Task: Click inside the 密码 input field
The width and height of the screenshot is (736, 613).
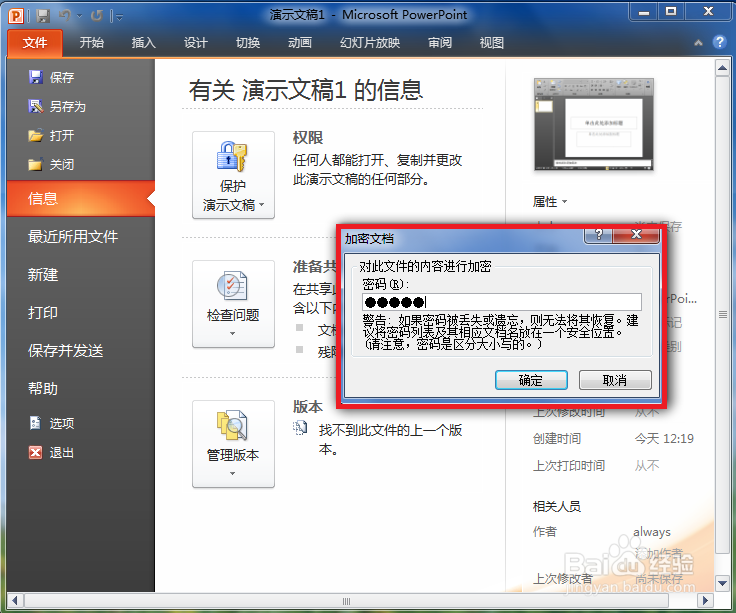Action: [501, 302]
